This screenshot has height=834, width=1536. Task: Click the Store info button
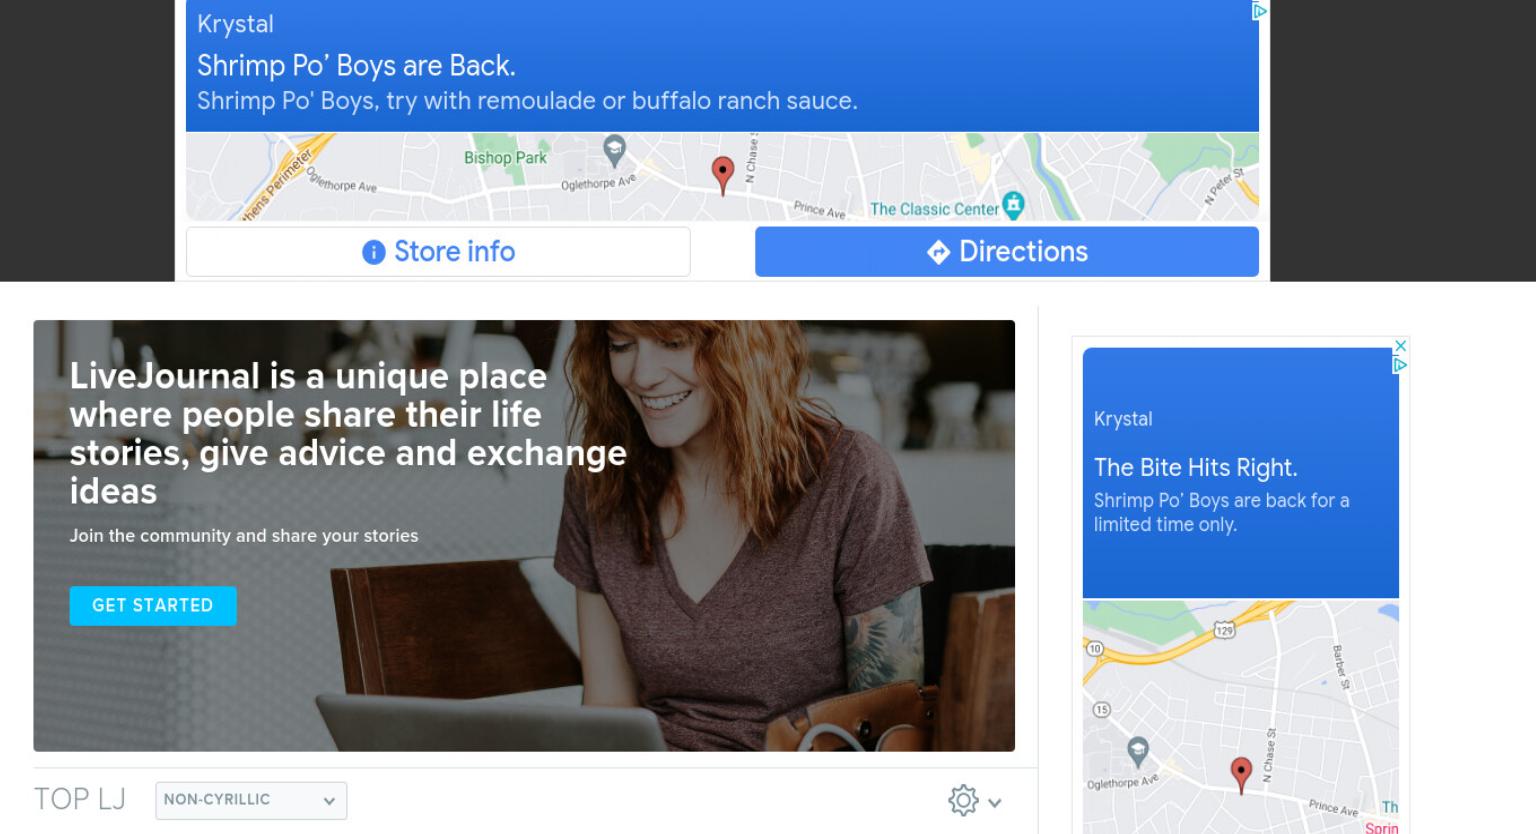[x=438, y=251]
